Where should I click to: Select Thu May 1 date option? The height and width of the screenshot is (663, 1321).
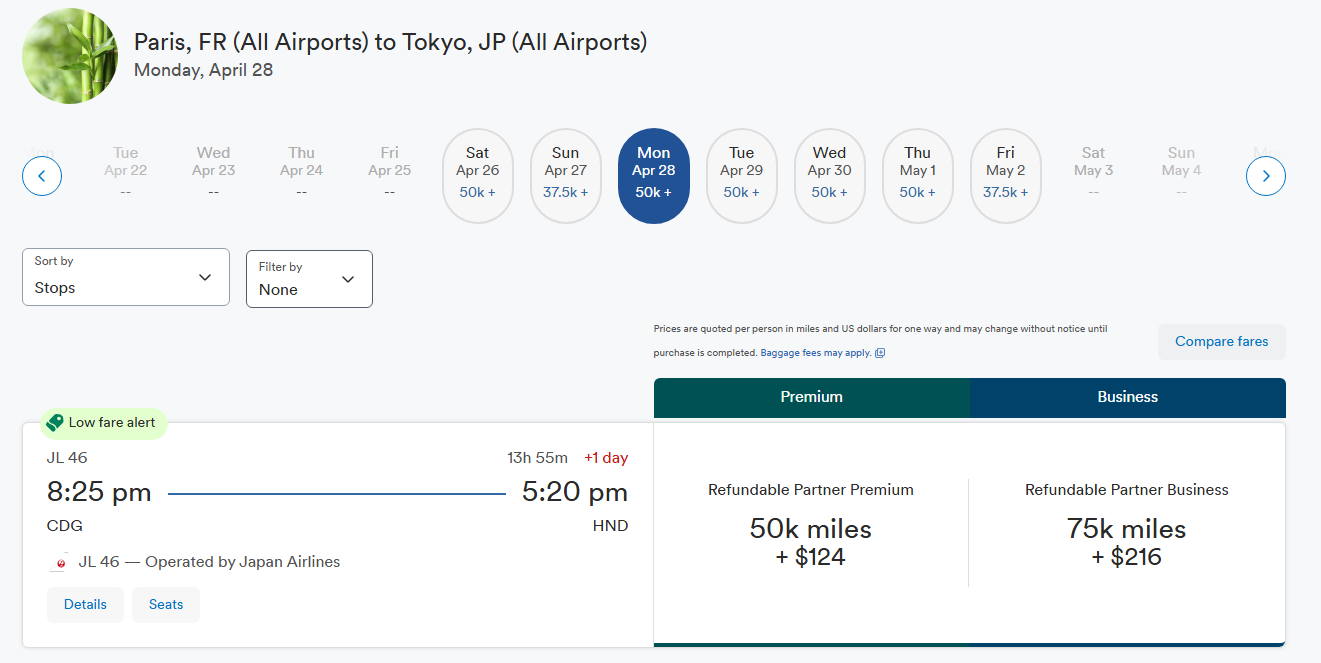pyautogui.click(x=918, y=176)
